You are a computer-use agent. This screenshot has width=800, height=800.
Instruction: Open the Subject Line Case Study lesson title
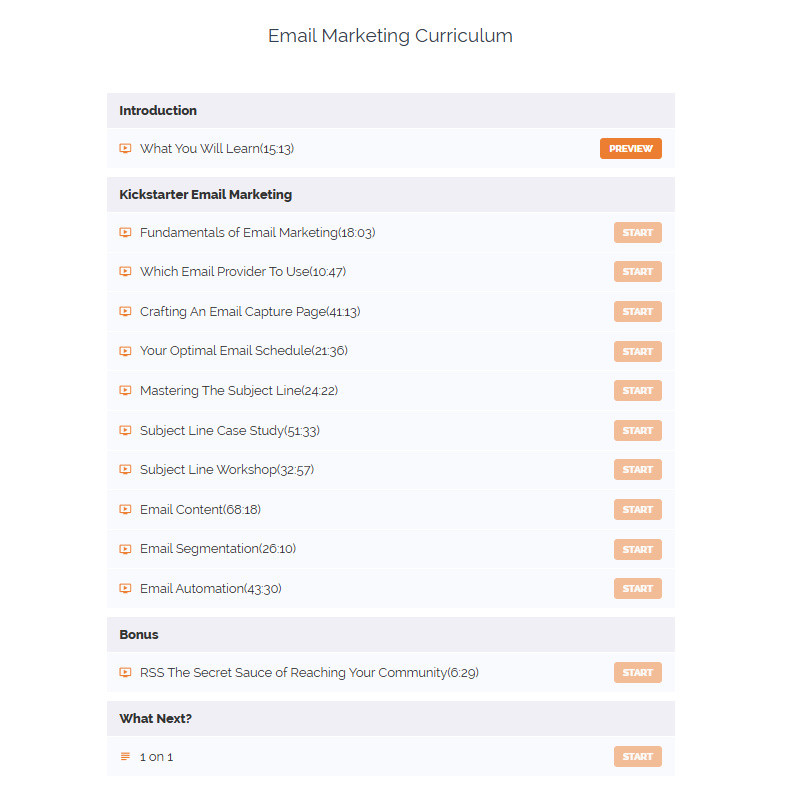click(229, 431)
